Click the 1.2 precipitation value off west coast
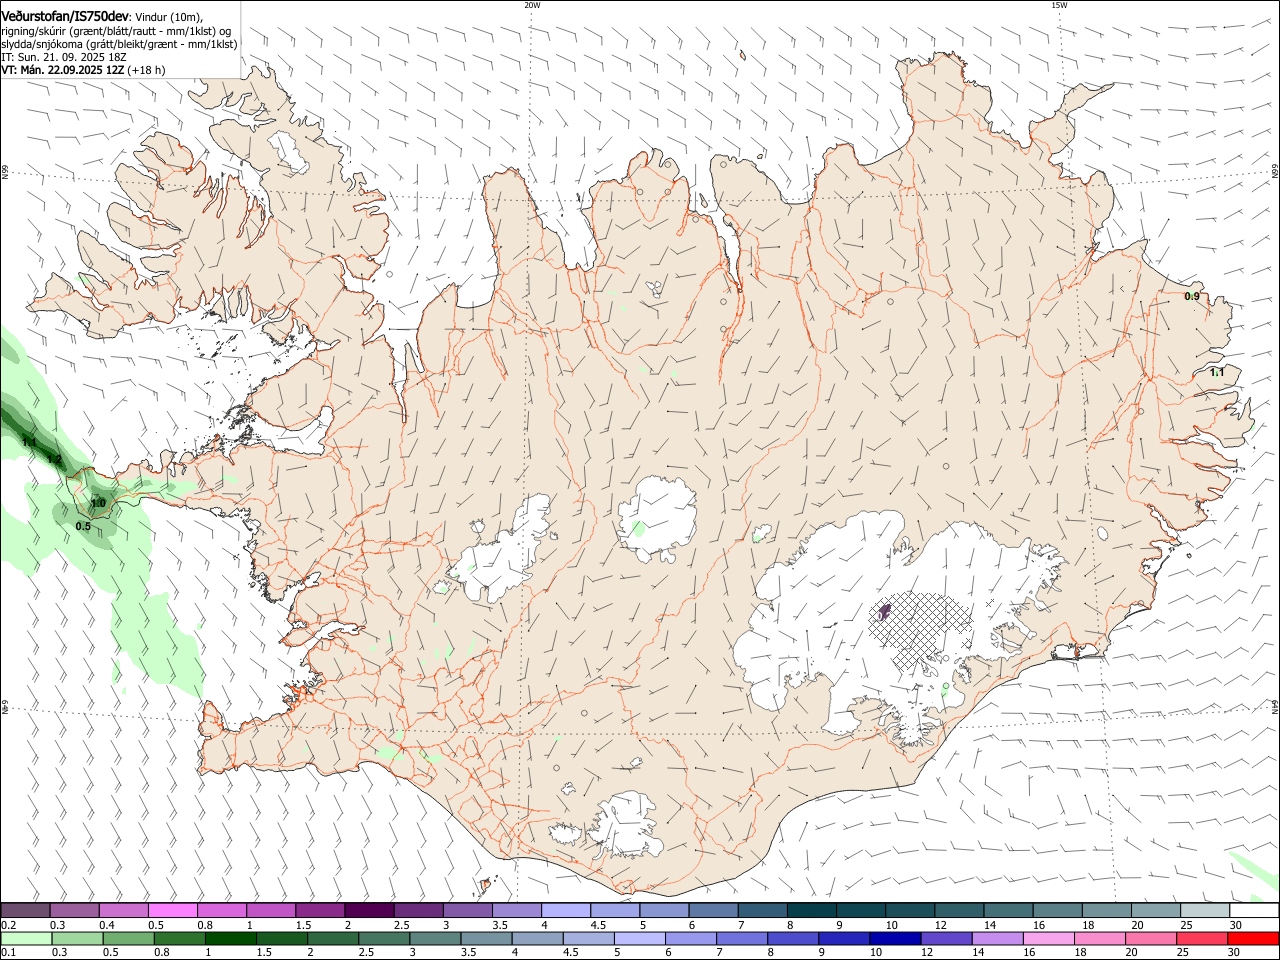The image size is (1280, 960). click(x=55, y=460)
